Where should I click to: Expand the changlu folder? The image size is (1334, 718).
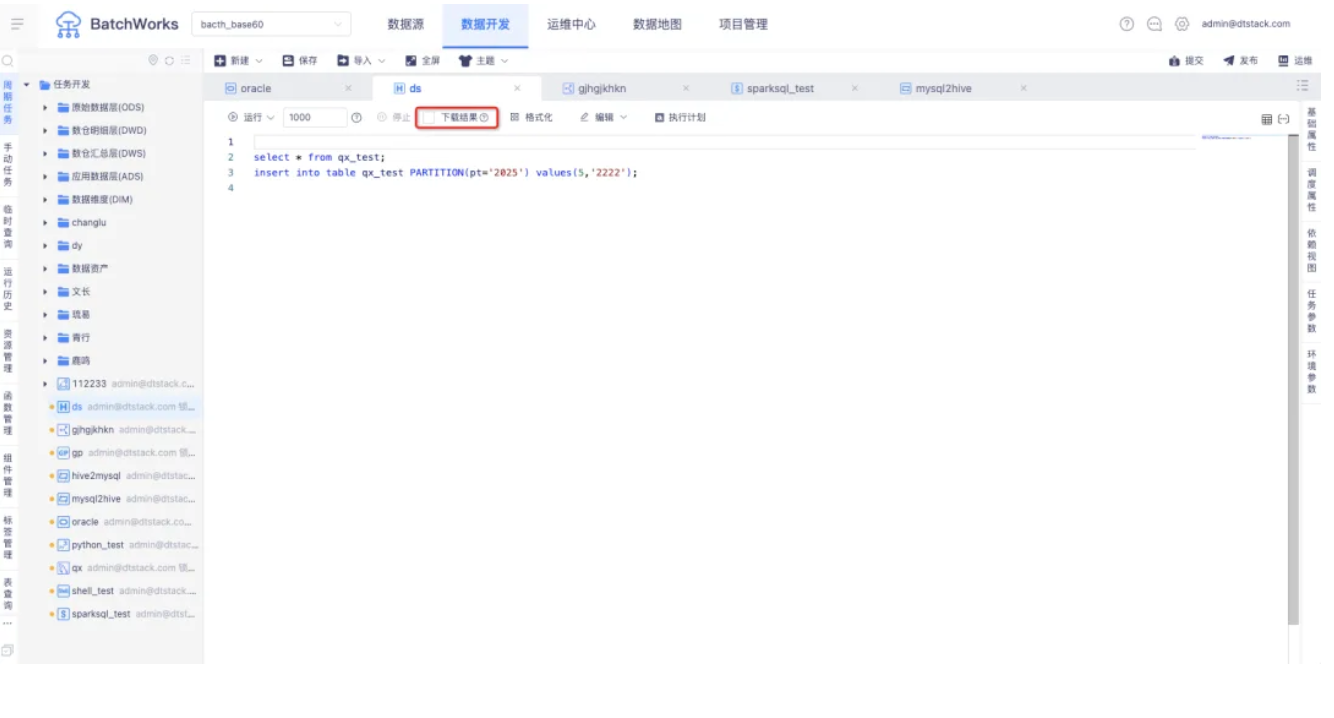[45, 222]
